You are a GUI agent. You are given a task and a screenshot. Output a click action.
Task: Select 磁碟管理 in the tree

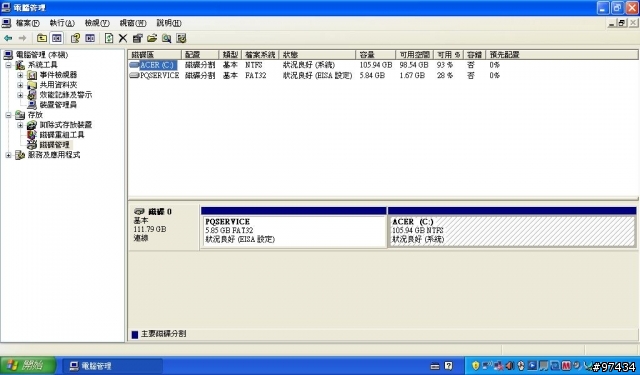tap(55, 145)
